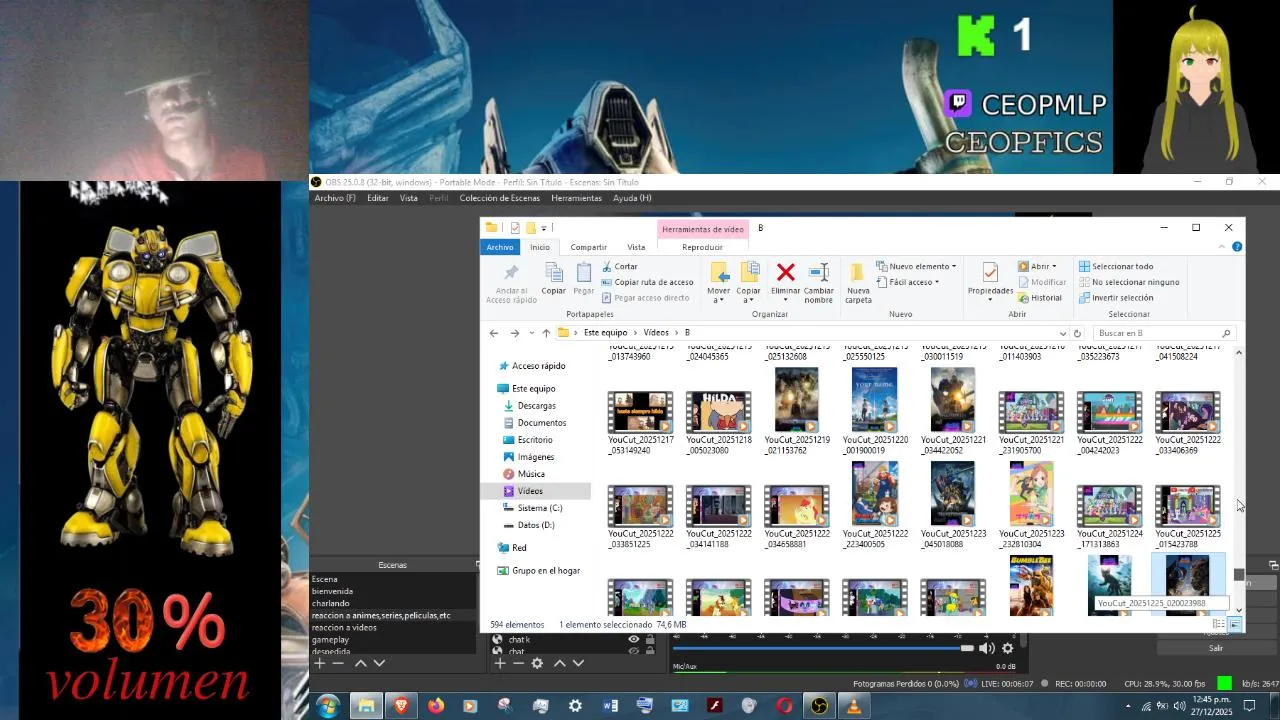Viewport: 1280px width, 720px height.
Task: Remove scene with minus in Escenas panel
Action: [x=338, y=663]
